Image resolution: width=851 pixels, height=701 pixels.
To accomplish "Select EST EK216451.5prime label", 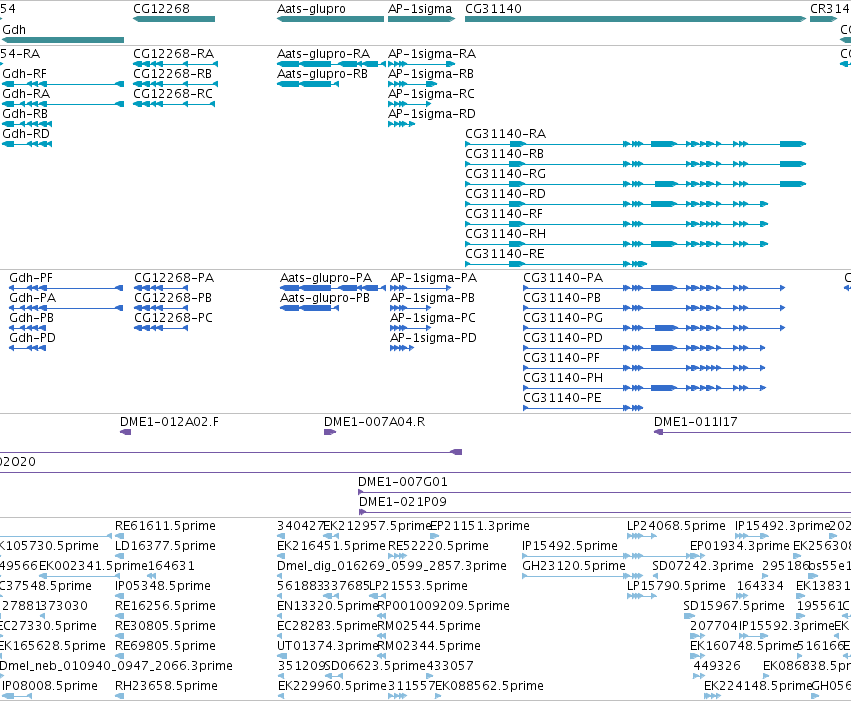I will click(x=332, y=546).
